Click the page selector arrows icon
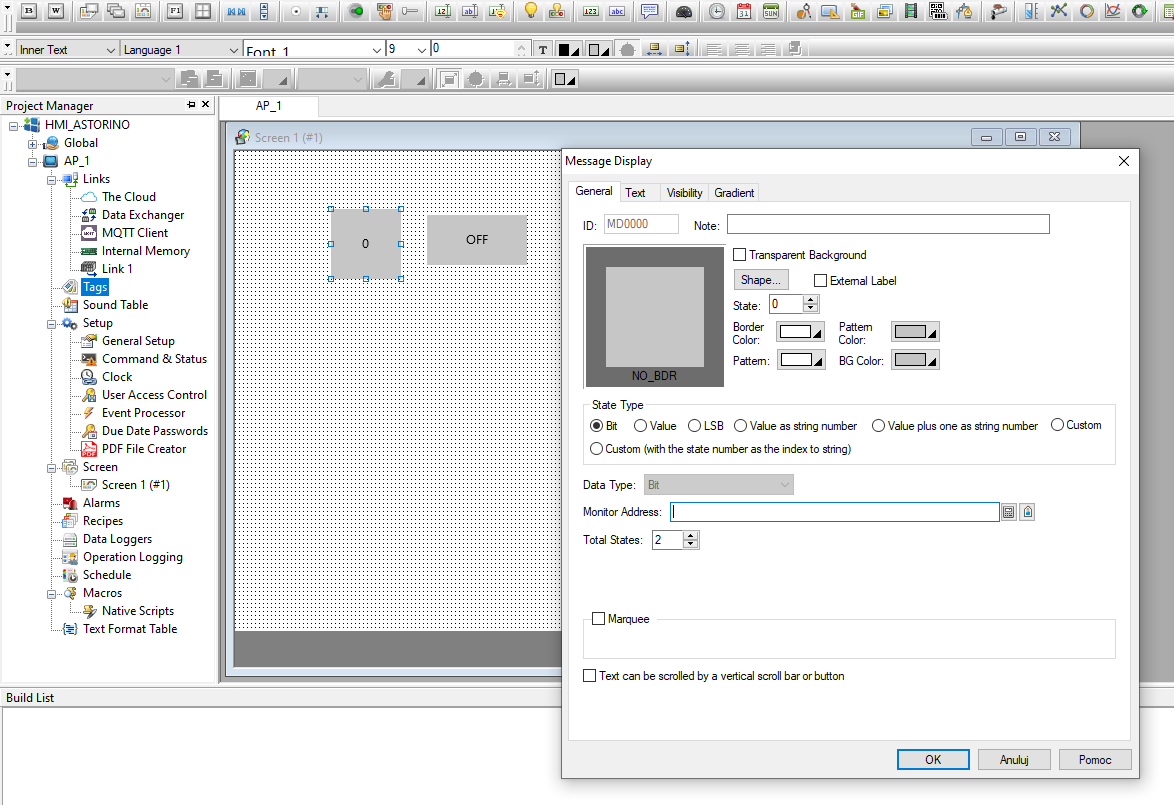1174x805 pixels. pyautogui.click(x=237, y=11)
